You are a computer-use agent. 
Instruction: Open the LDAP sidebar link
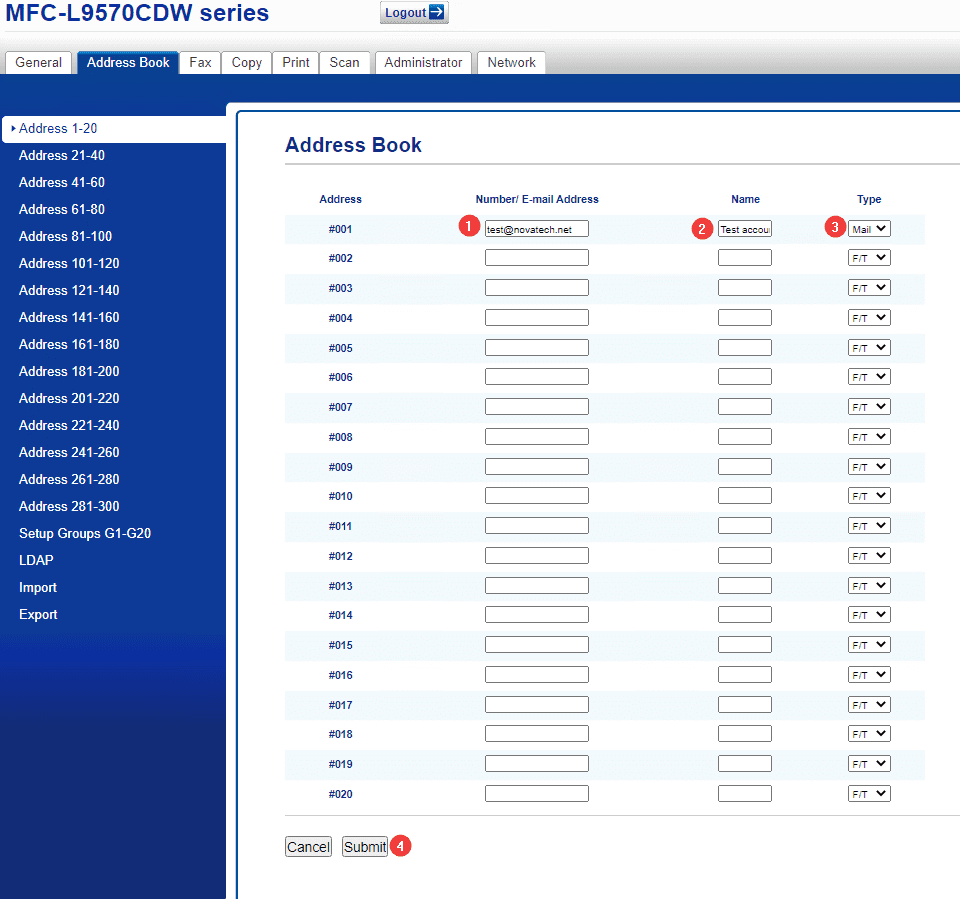tap(36, 560)
